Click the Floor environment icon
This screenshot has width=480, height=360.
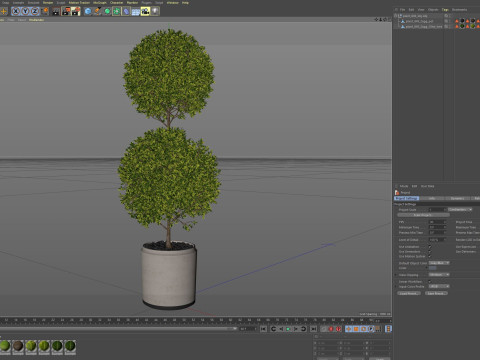136,11
